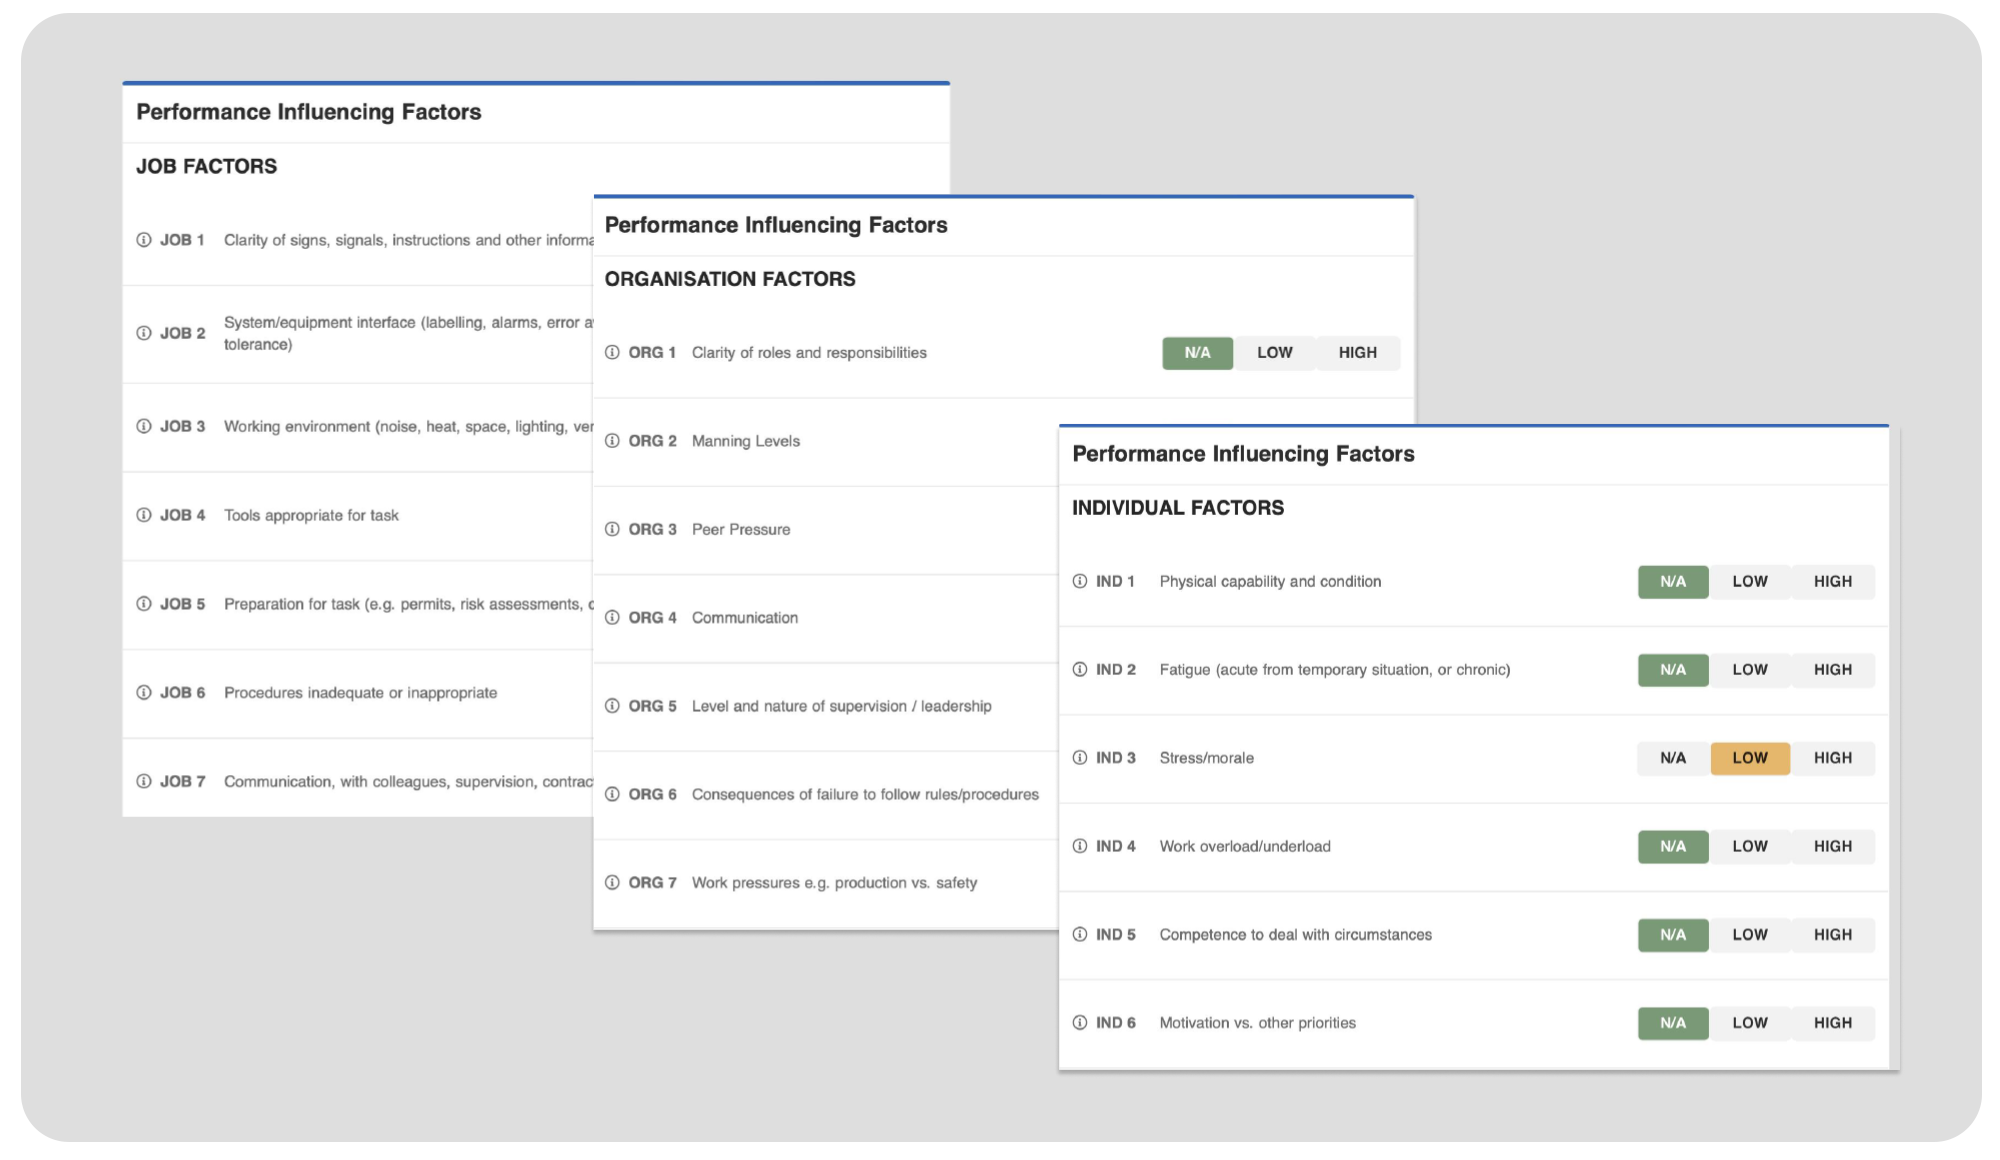Click the info icon next to JOB 4
The height and width of the screenshot is (1160, 2000).
(144, 515)
